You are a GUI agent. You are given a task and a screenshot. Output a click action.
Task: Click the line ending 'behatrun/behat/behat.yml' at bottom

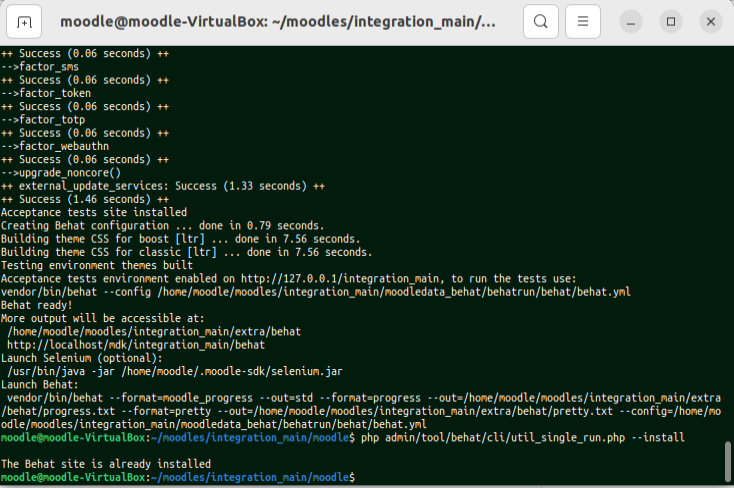coord(214,425)
